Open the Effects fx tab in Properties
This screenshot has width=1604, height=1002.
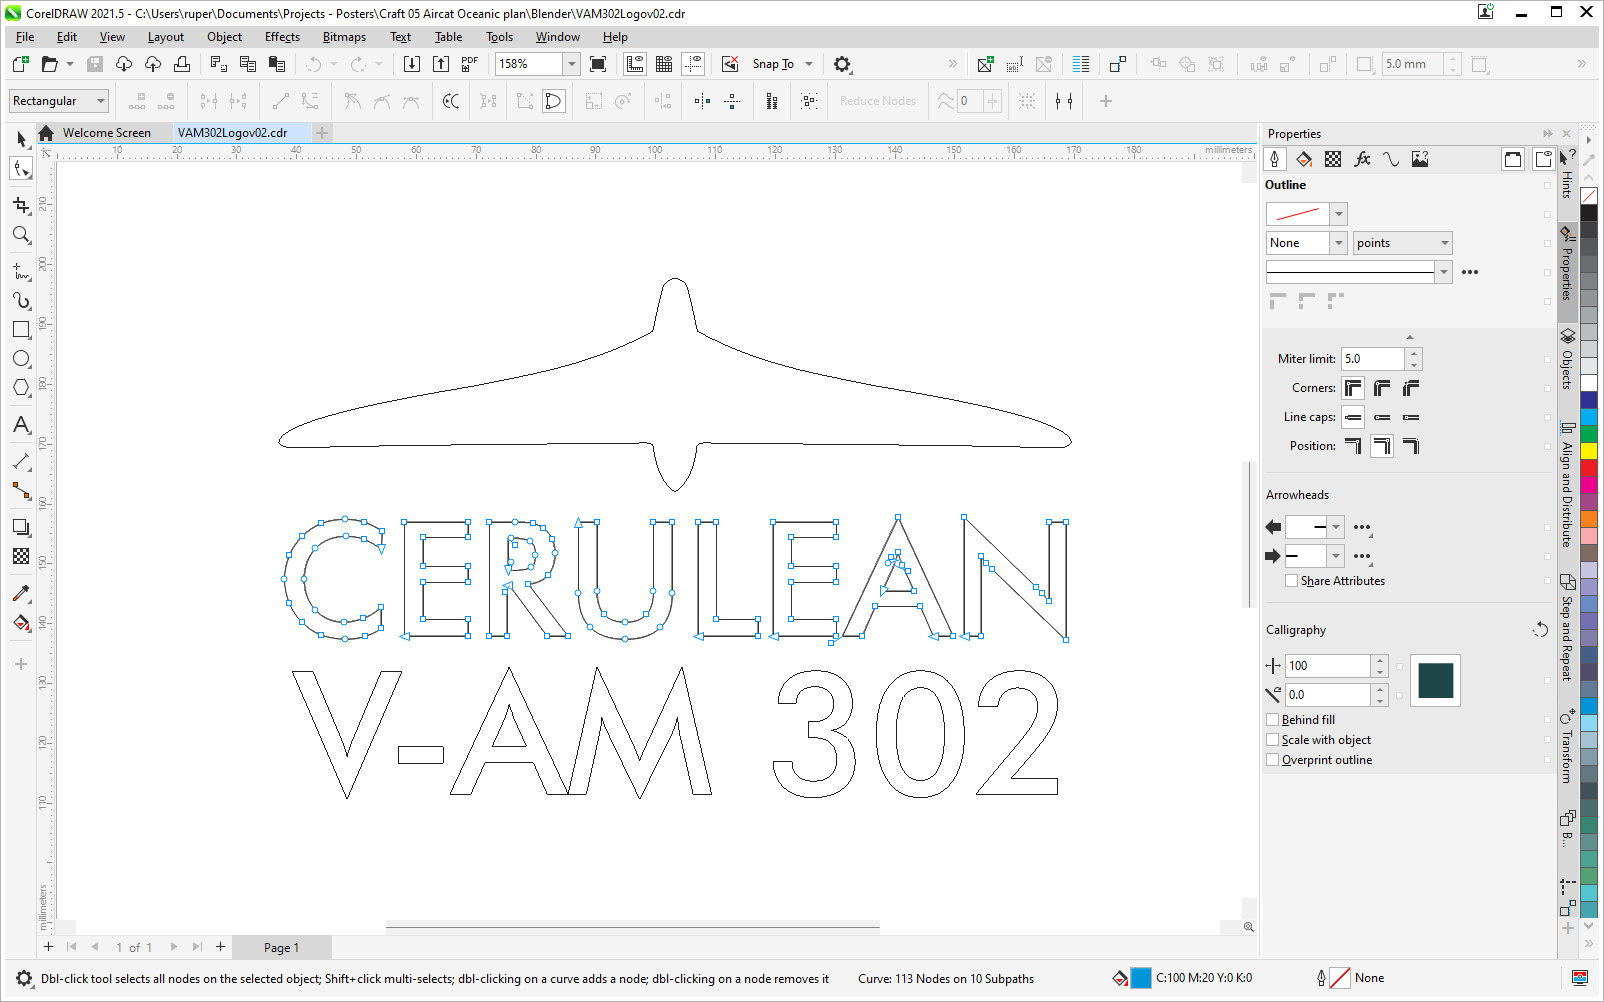(1362, 159)
